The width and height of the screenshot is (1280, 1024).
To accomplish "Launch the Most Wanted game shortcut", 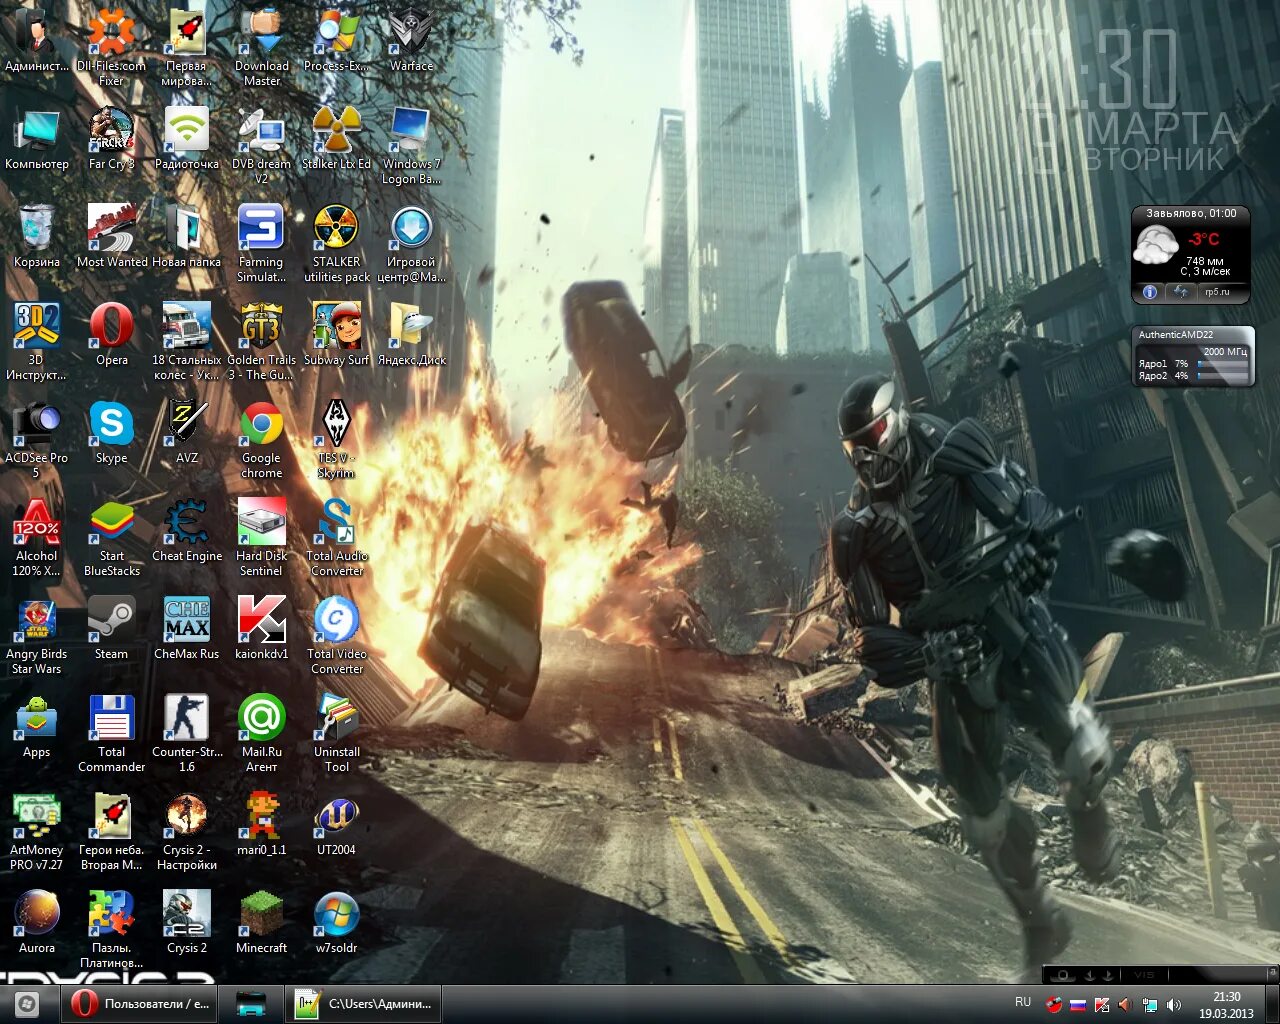I will click(111, 236).
